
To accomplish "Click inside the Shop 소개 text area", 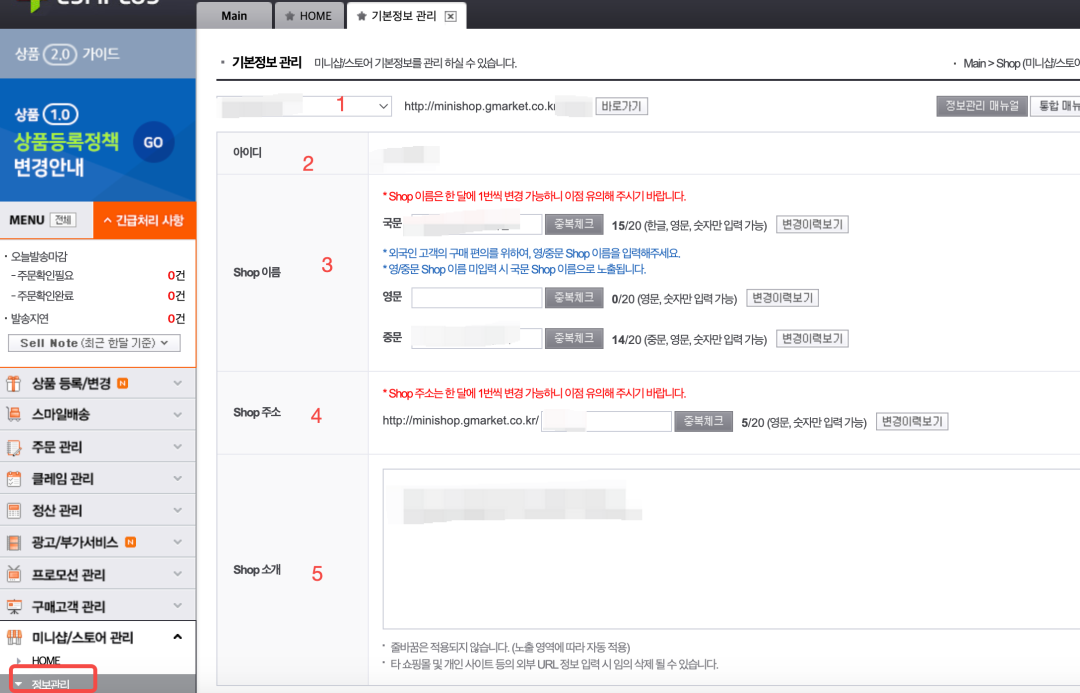I will click(x=731, y=549).
